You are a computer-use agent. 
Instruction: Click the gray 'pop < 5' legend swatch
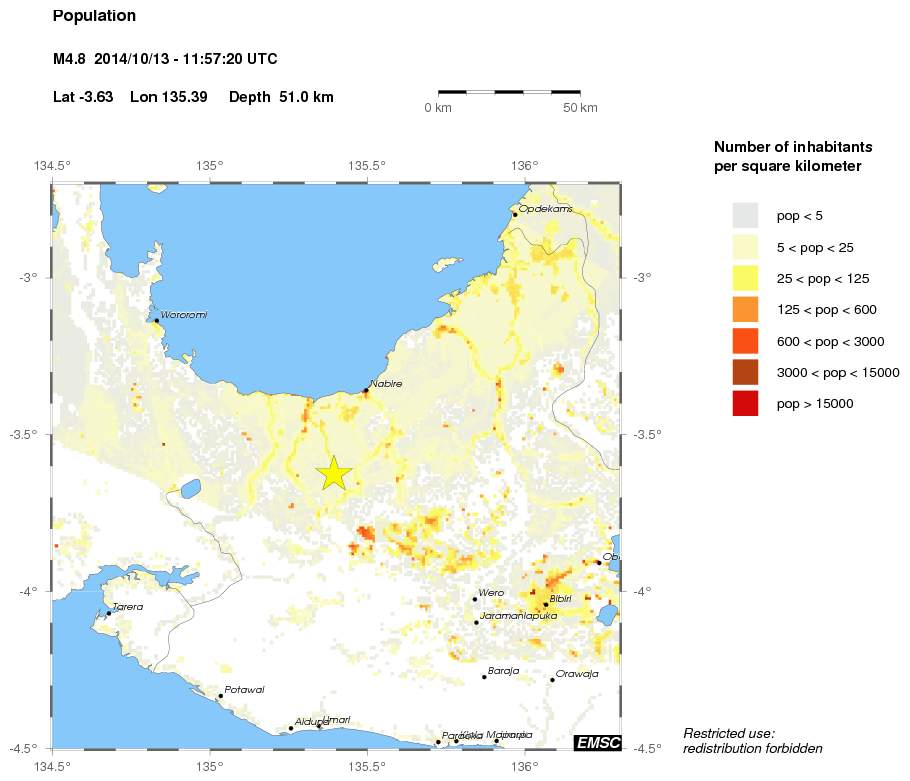click(x=745, y=215)
